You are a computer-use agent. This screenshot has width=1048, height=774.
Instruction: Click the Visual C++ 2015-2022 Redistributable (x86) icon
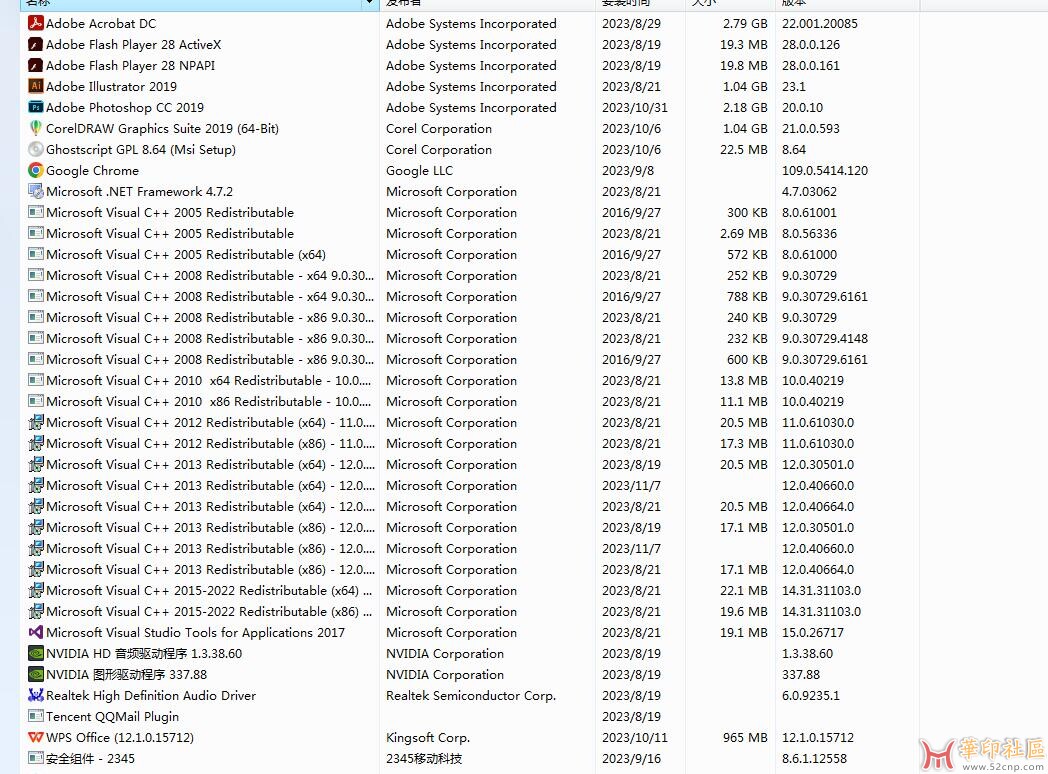35,612
